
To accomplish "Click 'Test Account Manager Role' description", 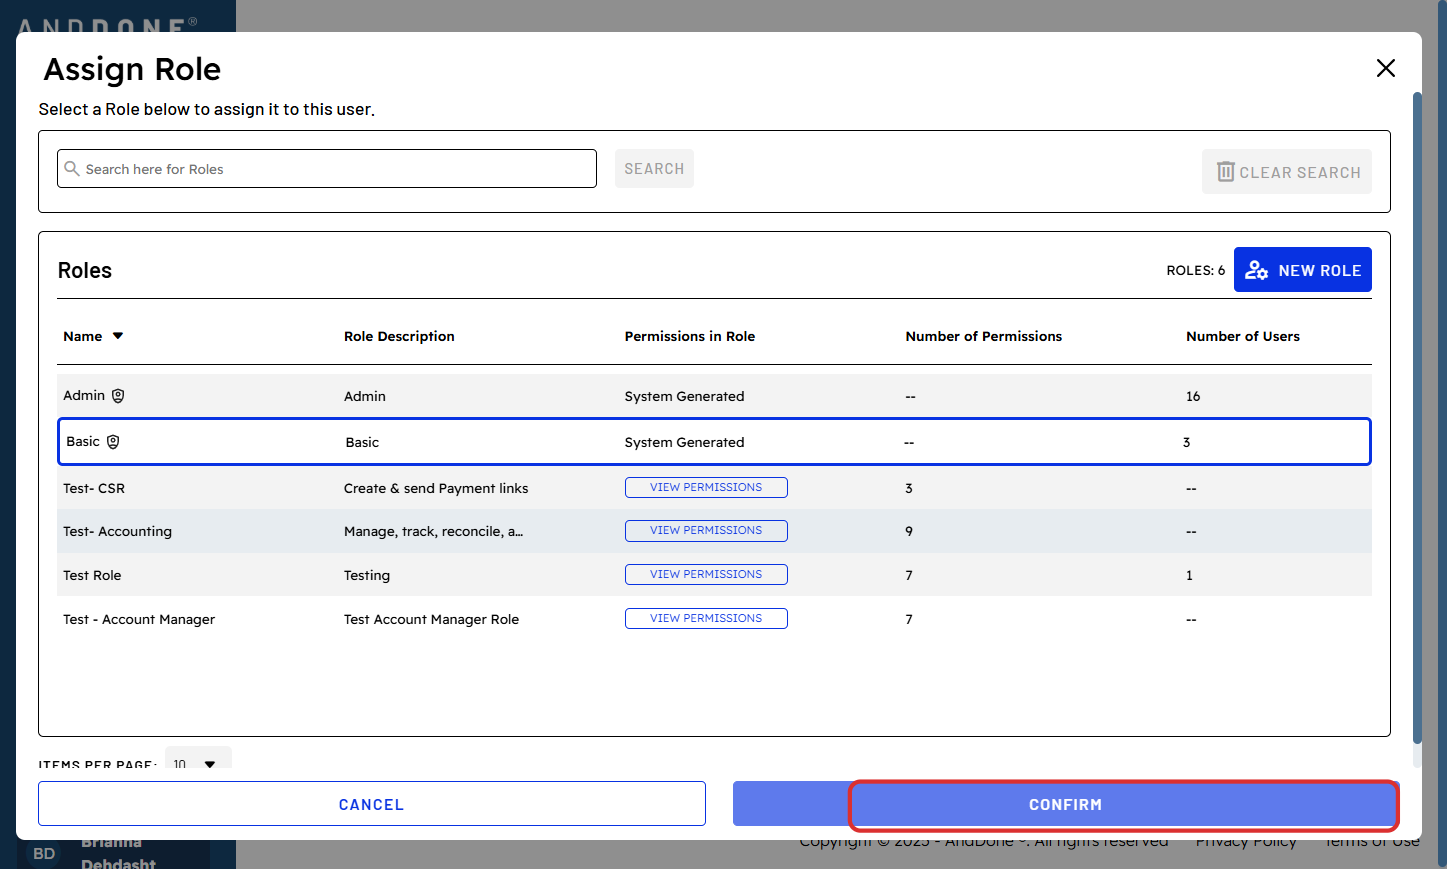I will coord(432,619).
